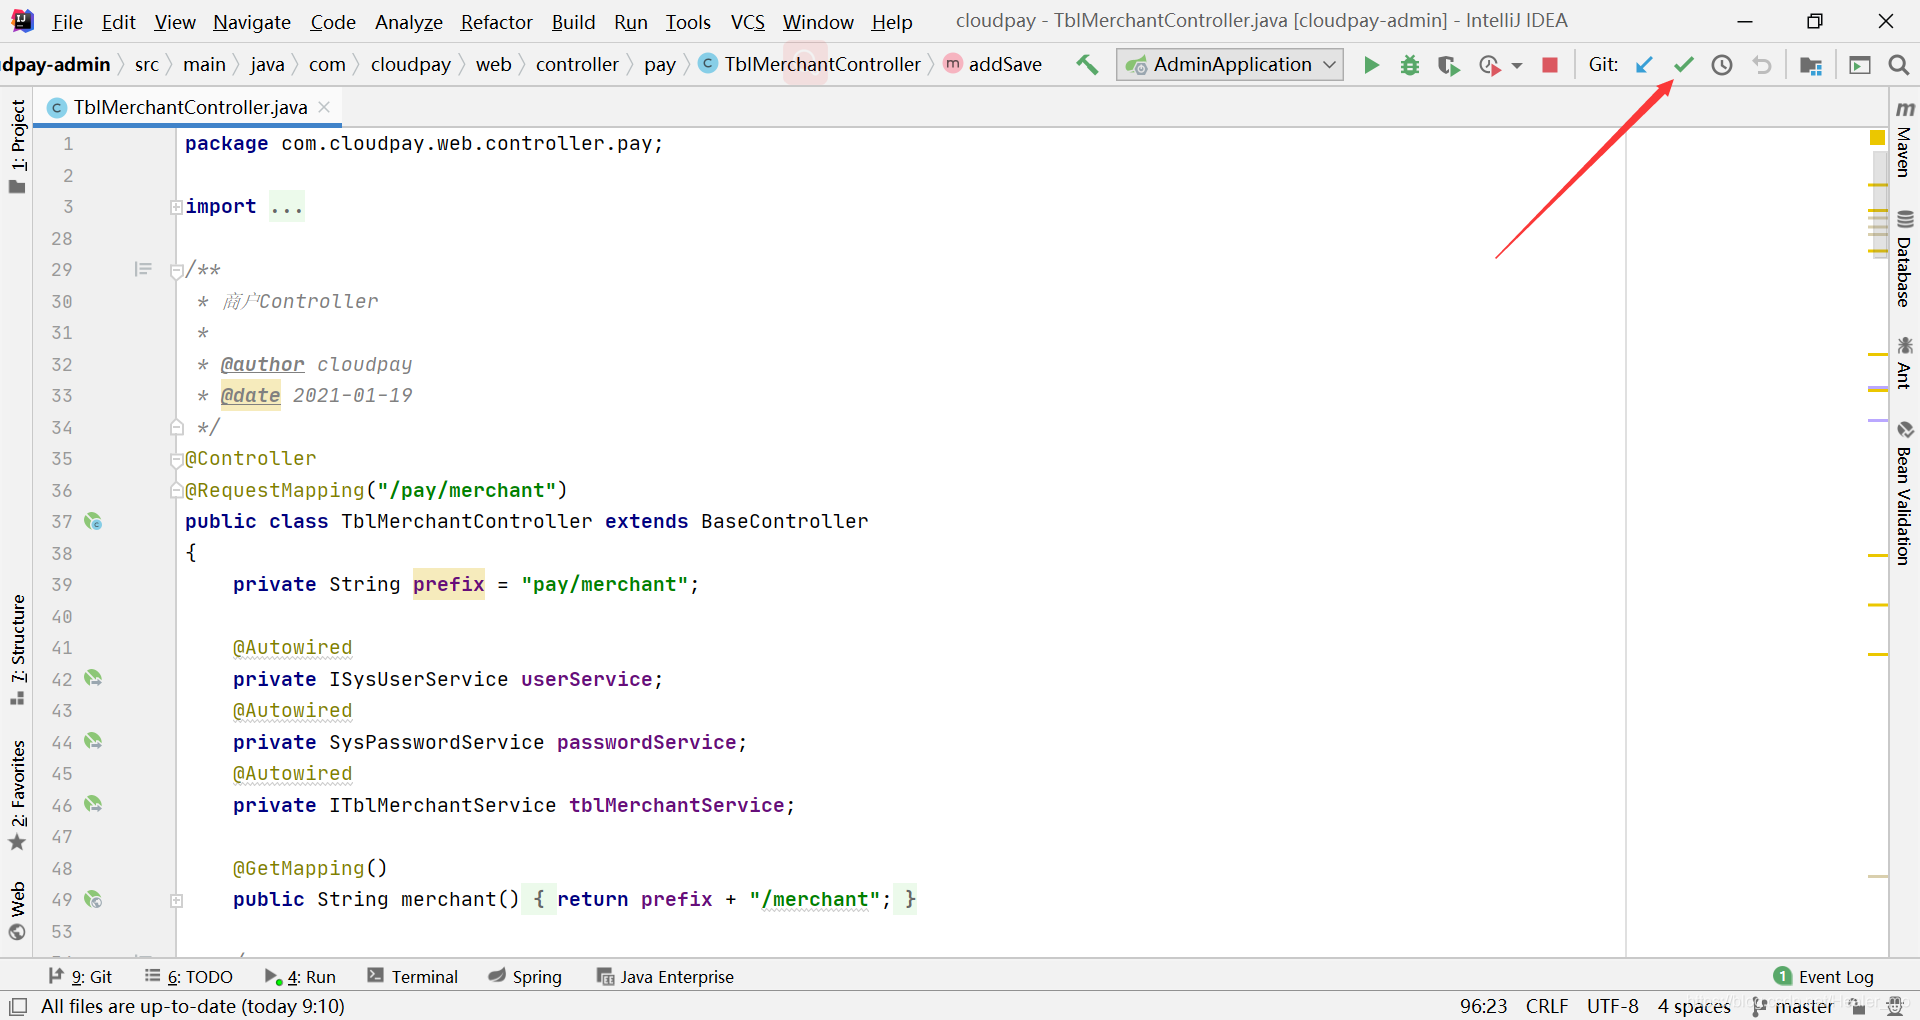The image size is (1920, 1020).
Task: Open the AdminApplication run configuration dropdown
Action: pyautogui.click(x=1230, y=65)
